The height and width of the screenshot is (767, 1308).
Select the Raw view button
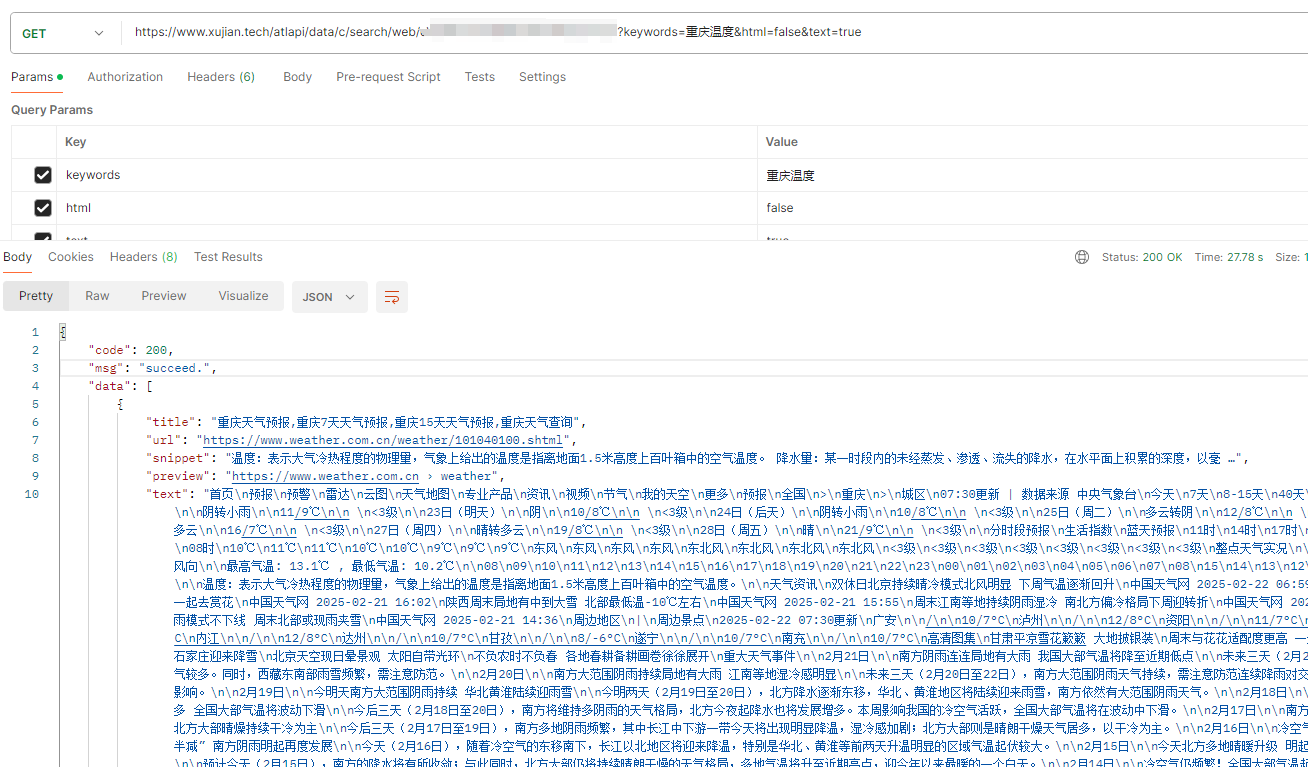[97, 296]
